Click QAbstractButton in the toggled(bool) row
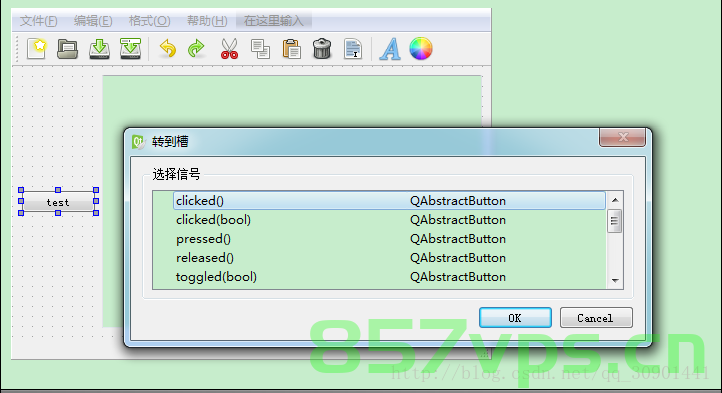The image size is (722, 393). [x=458, y=276]
